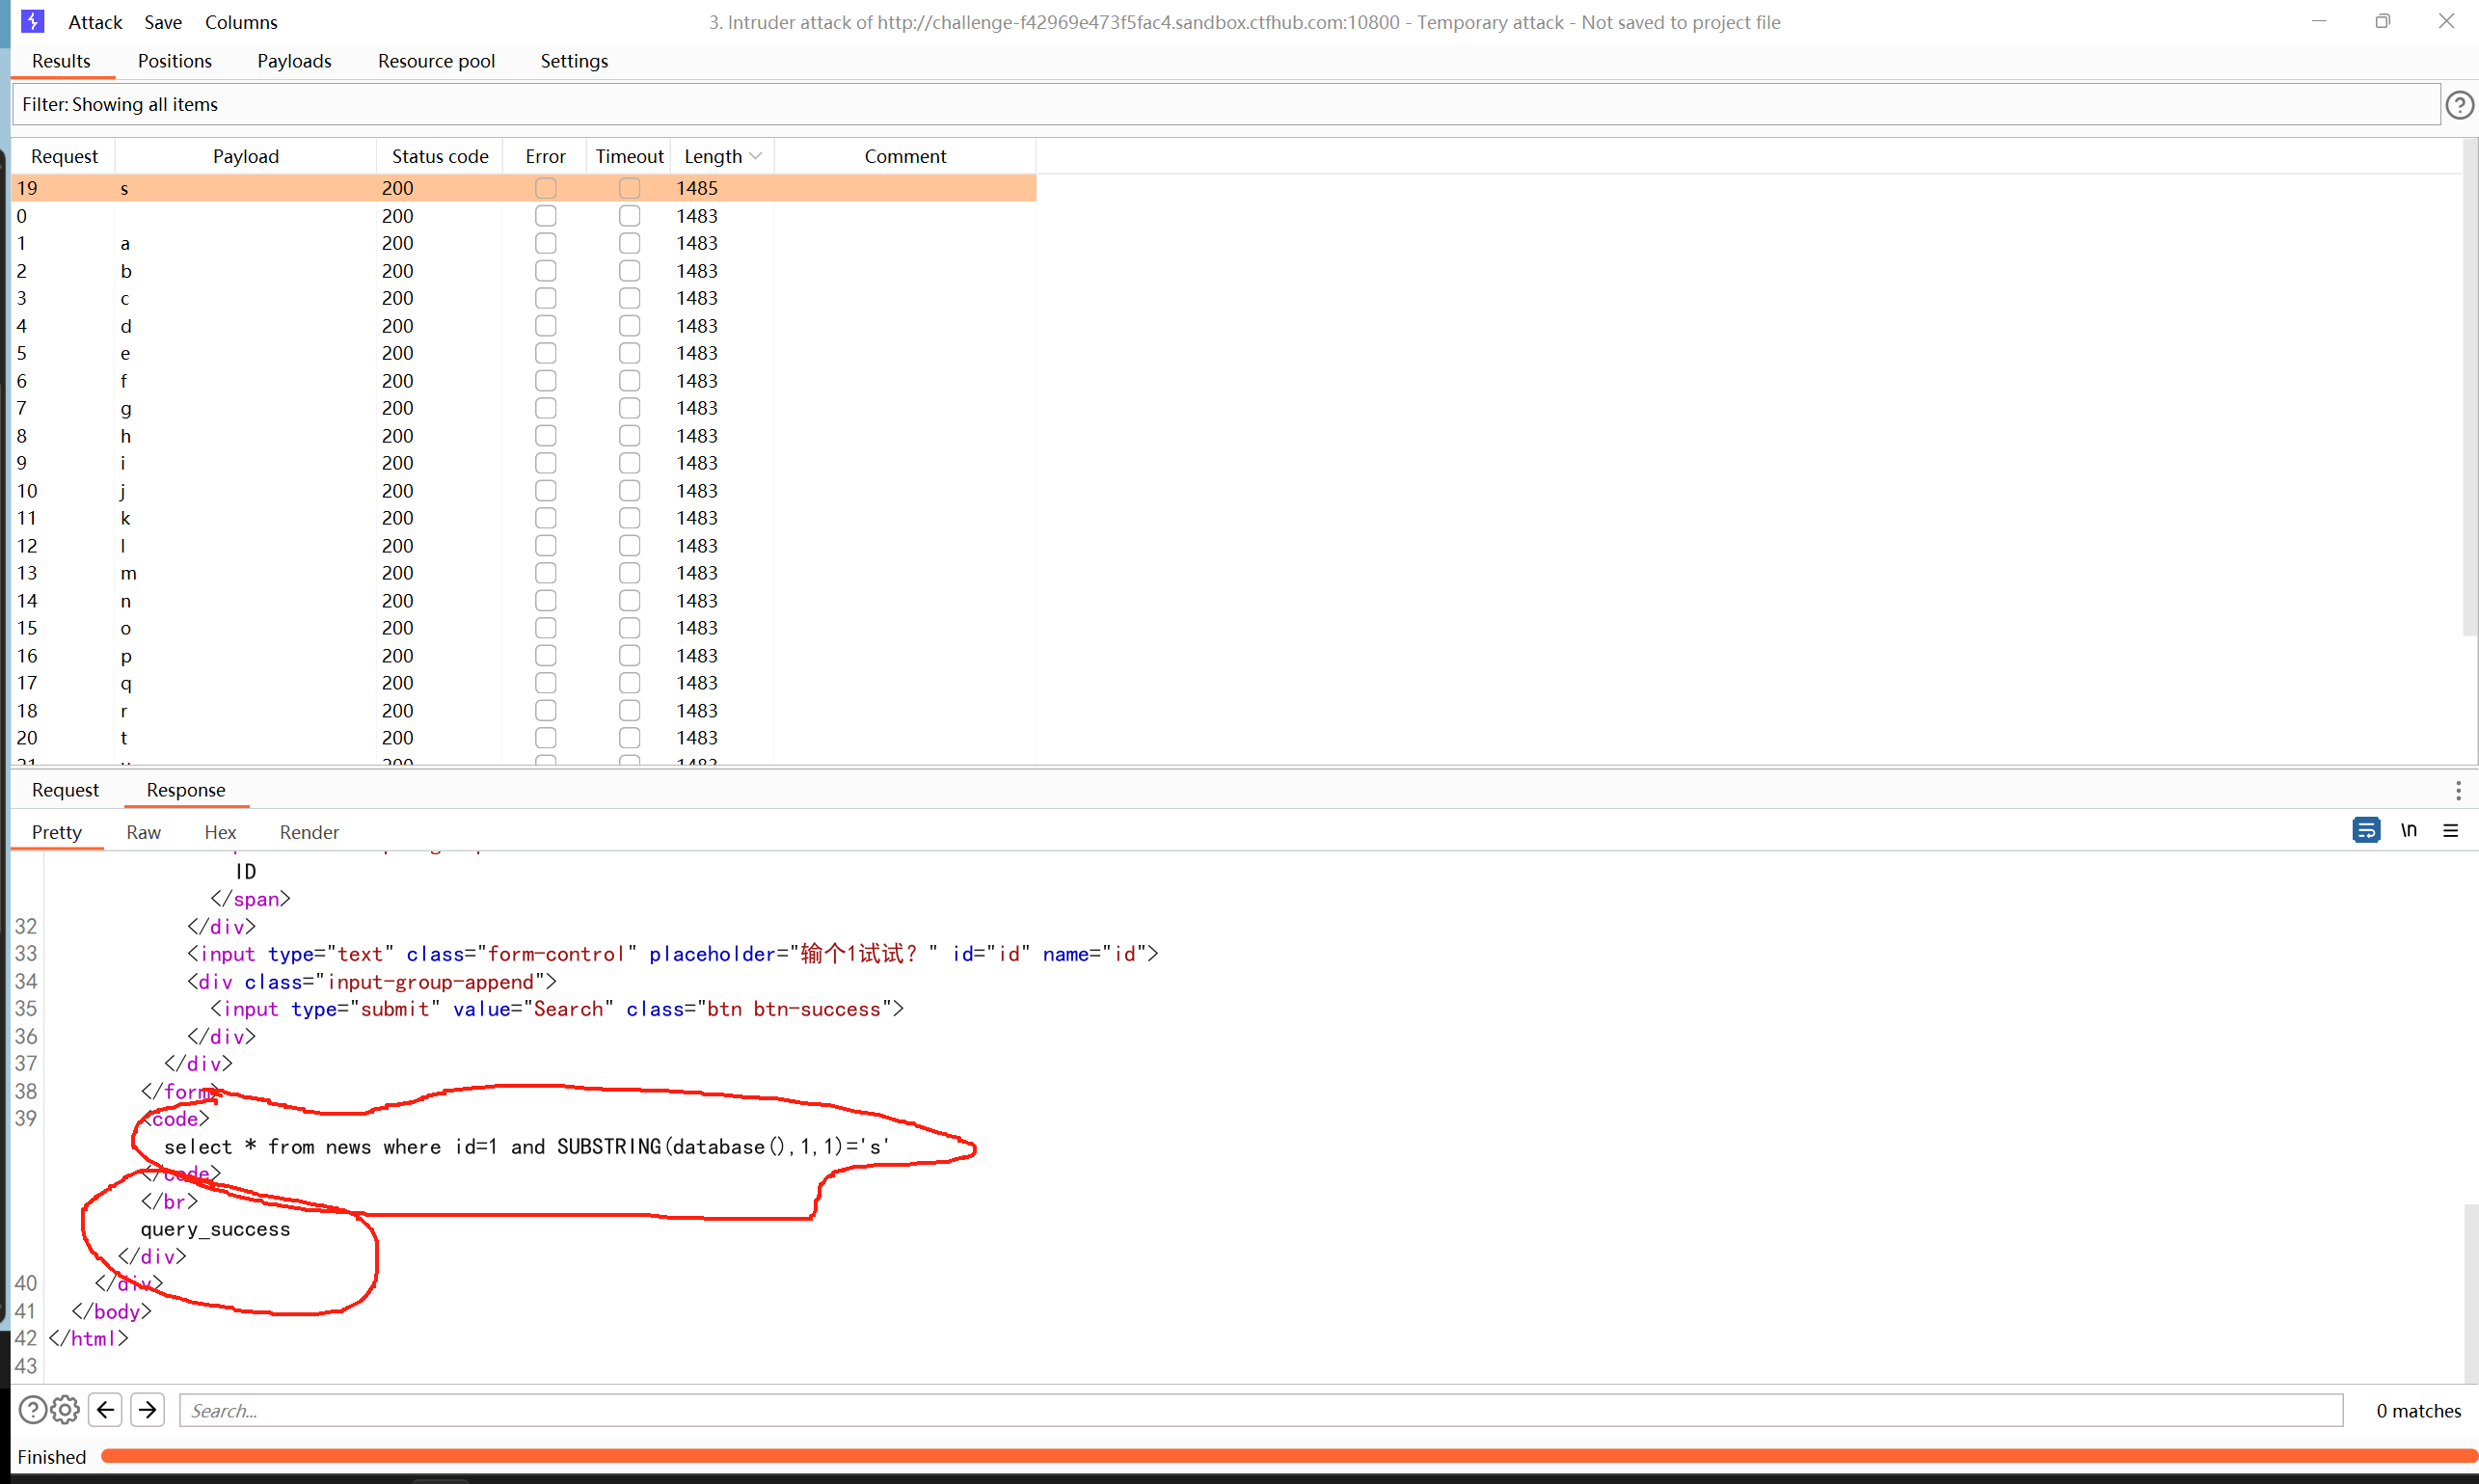Click the search help icon at bottom
The width and height of the screenshot is (2479, 1484).
32,1410
